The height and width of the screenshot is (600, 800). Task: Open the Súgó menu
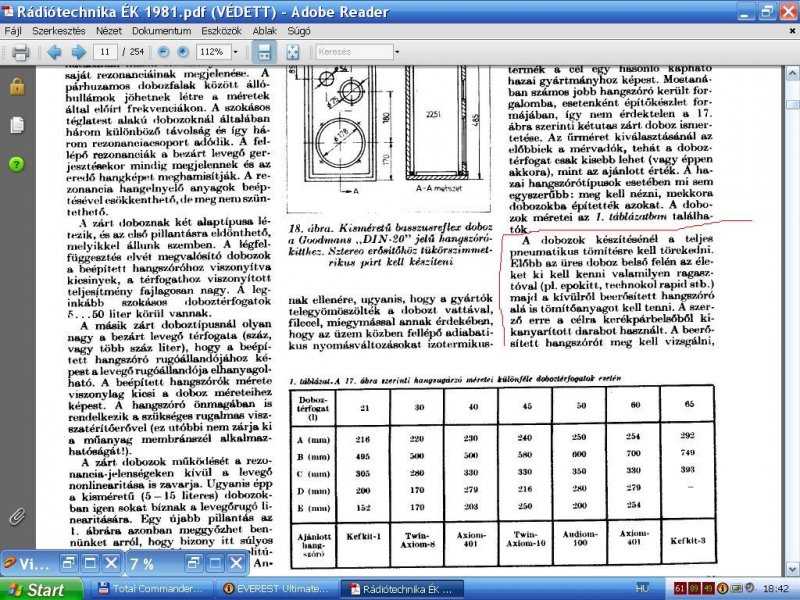[298, 31]
